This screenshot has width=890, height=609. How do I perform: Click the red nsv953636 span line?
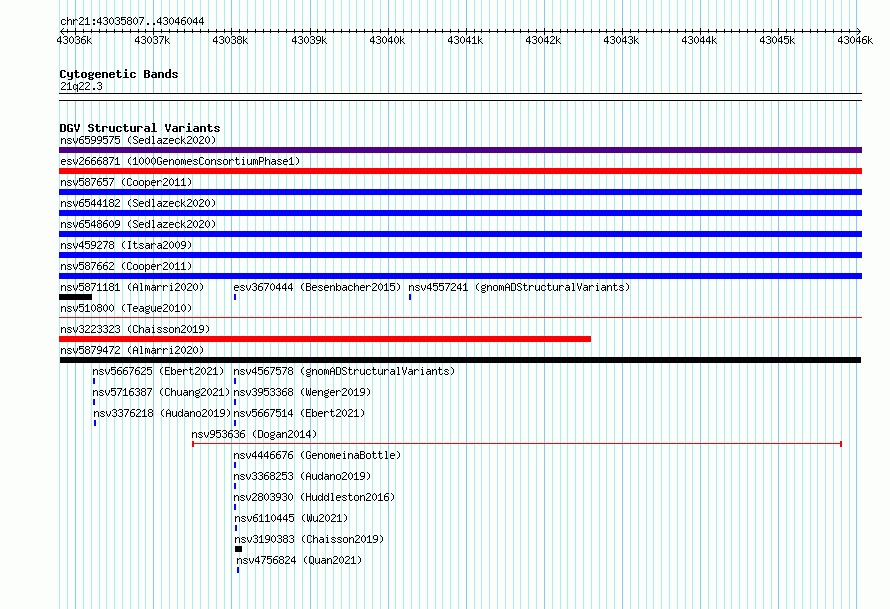point(517,444)
